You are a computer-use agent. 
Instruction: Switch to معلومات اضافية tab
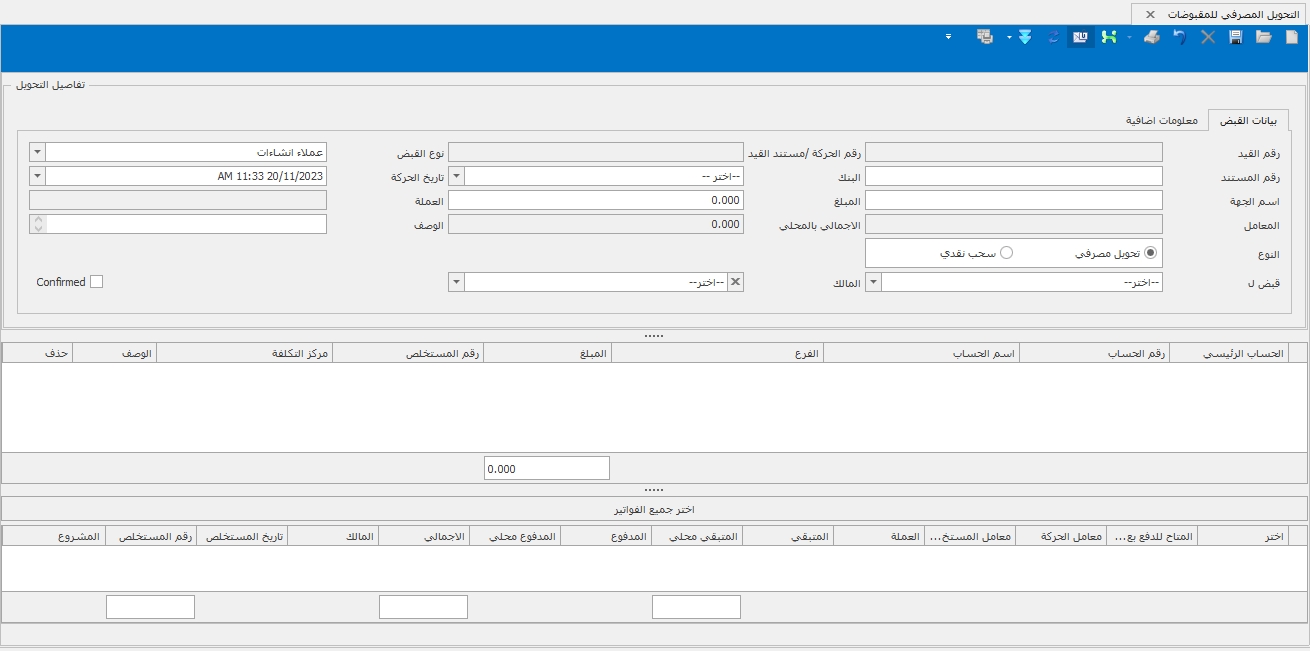(x=1160, y=120)
